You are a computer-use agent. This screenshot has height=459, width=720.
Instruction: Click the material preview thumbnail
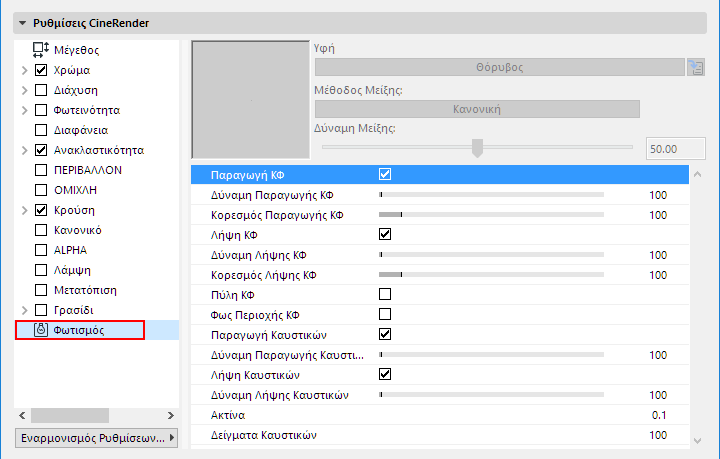[x=250, y=99]
